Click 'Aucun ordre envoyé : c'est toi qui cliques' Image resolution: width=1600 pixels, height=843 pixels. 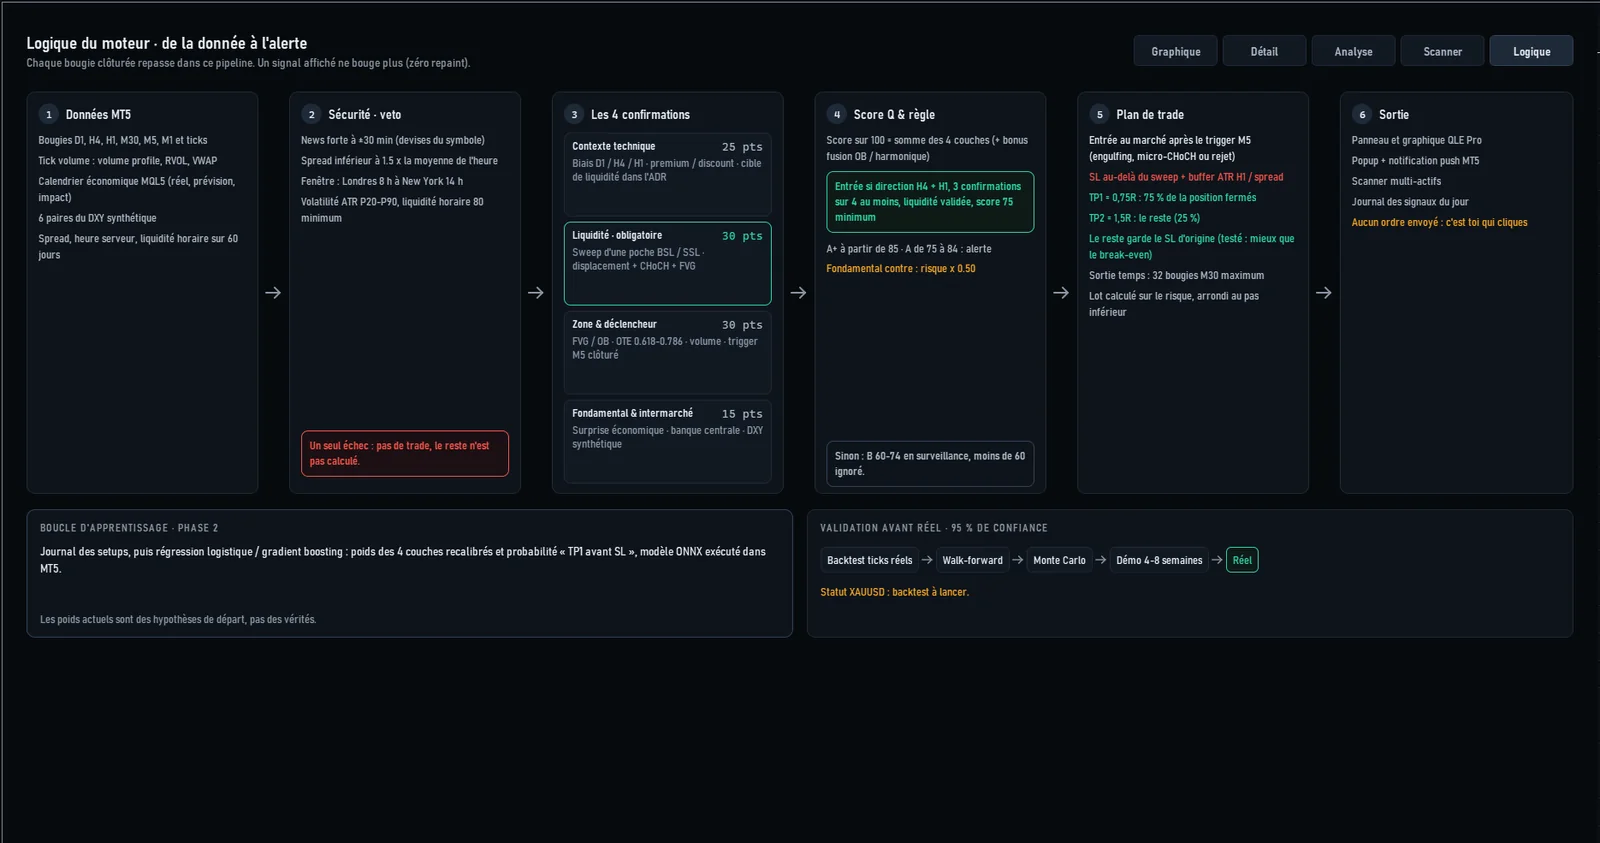[1439, 222]
